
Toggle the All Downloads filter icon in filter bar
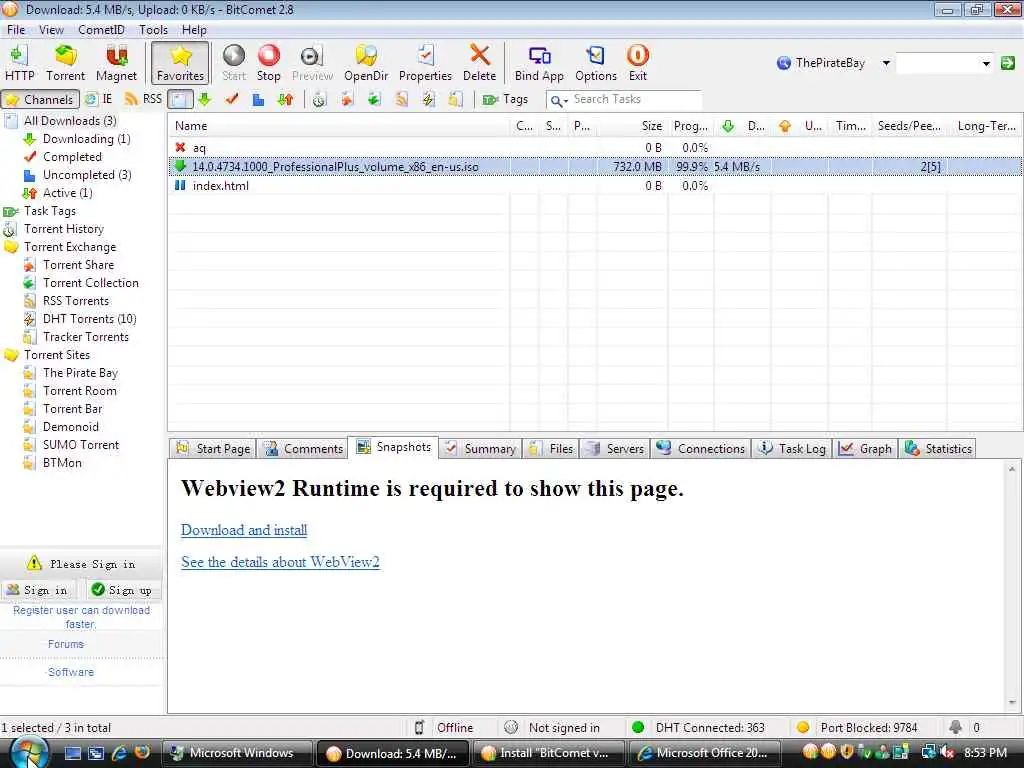(180, 99)
